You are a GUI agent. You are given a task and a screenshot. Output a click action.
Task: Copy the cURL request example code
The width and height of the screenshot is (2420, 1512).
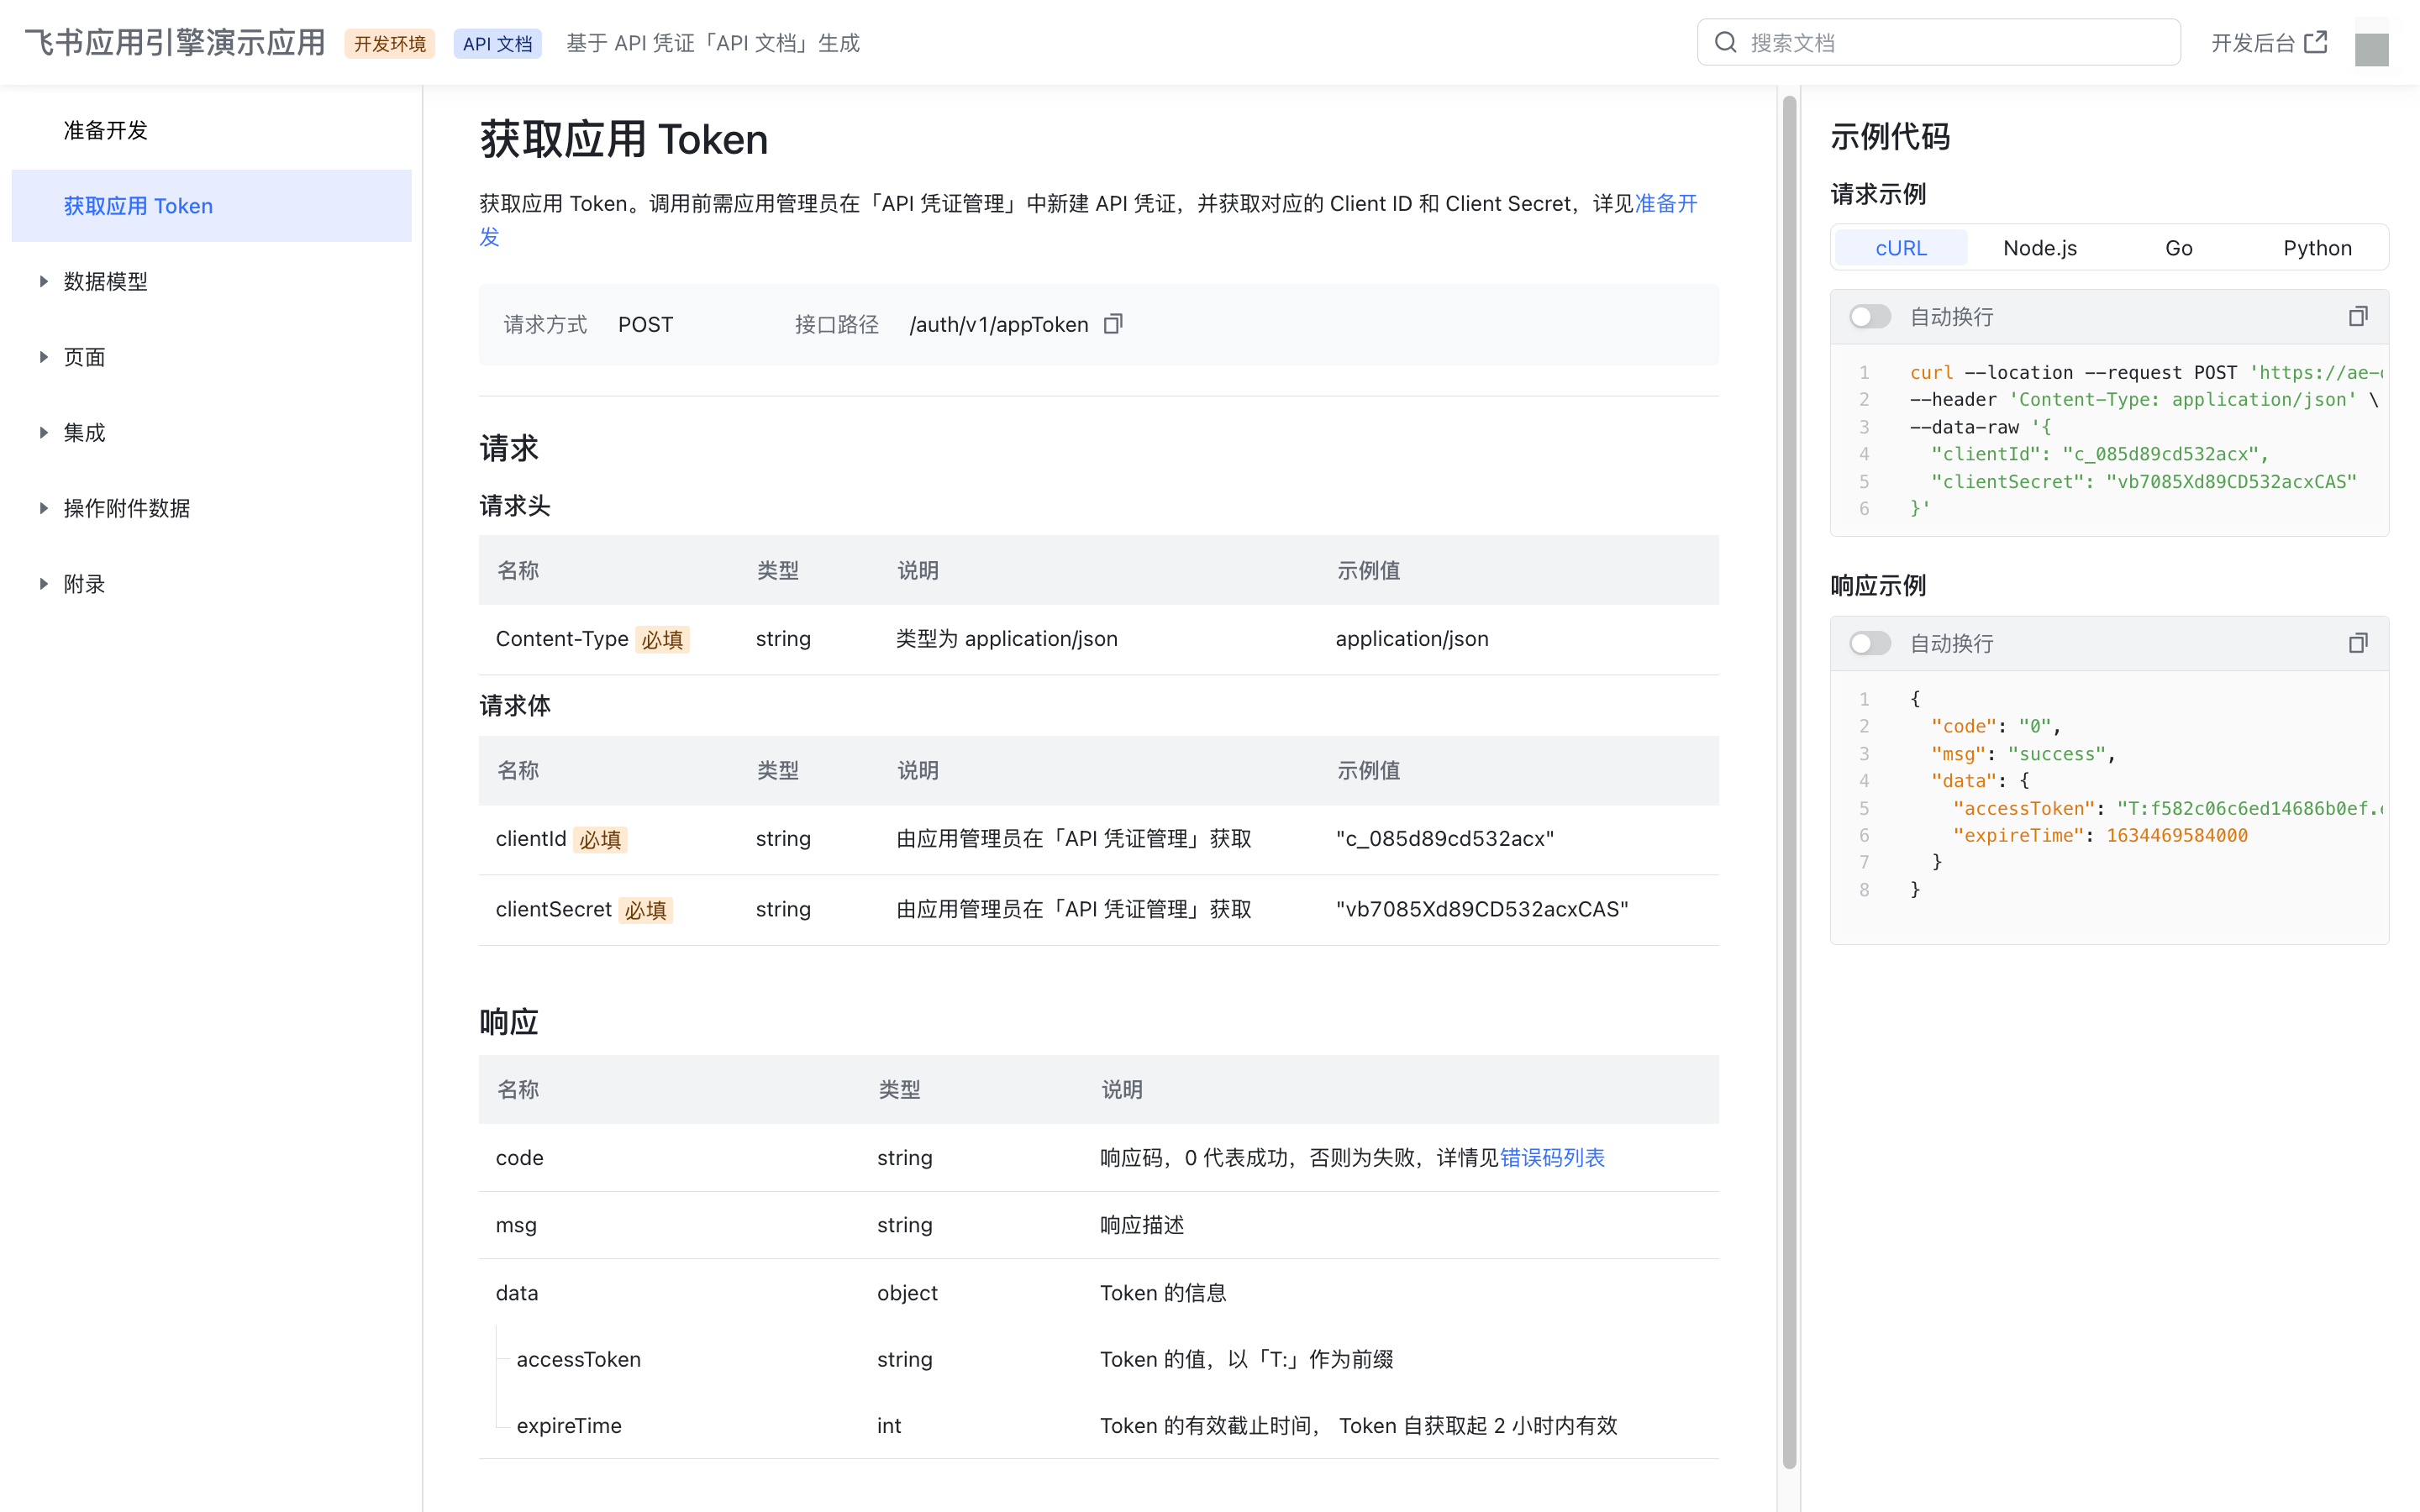(x=2357, y=316)
